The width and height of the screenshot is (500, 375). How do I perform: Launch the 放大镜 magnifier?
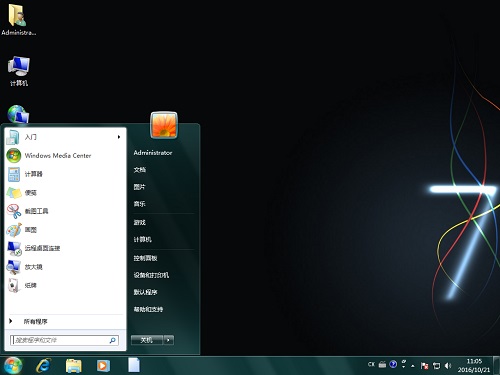pyautogui.click(x=65, y=267)
